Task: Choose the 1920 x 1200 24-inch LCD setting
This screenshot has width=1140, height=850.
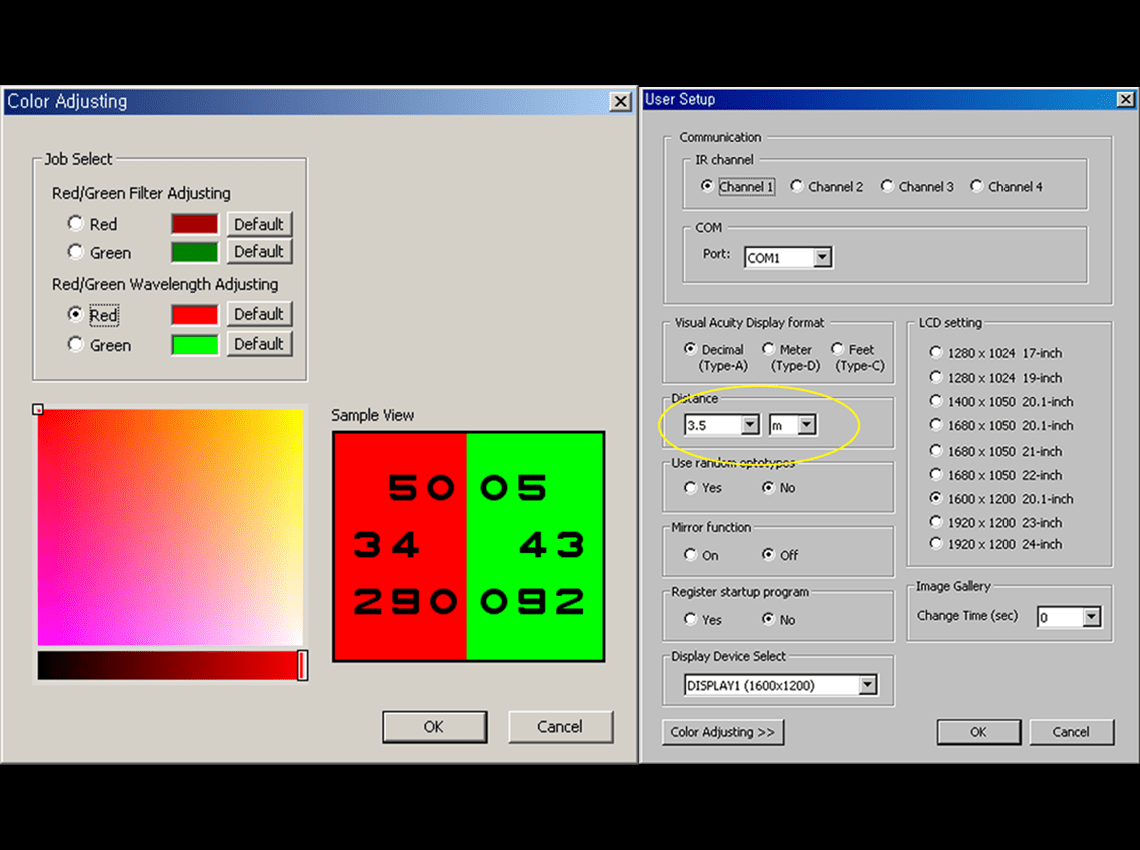Action: pyautogui.click(x=936, y=544)
